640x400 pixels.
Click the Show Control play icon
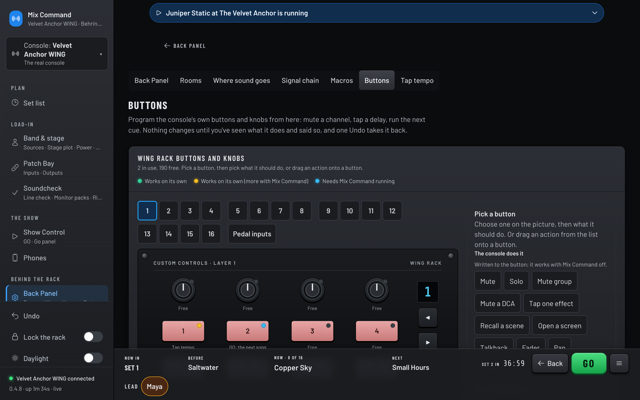tap(15, 236)
